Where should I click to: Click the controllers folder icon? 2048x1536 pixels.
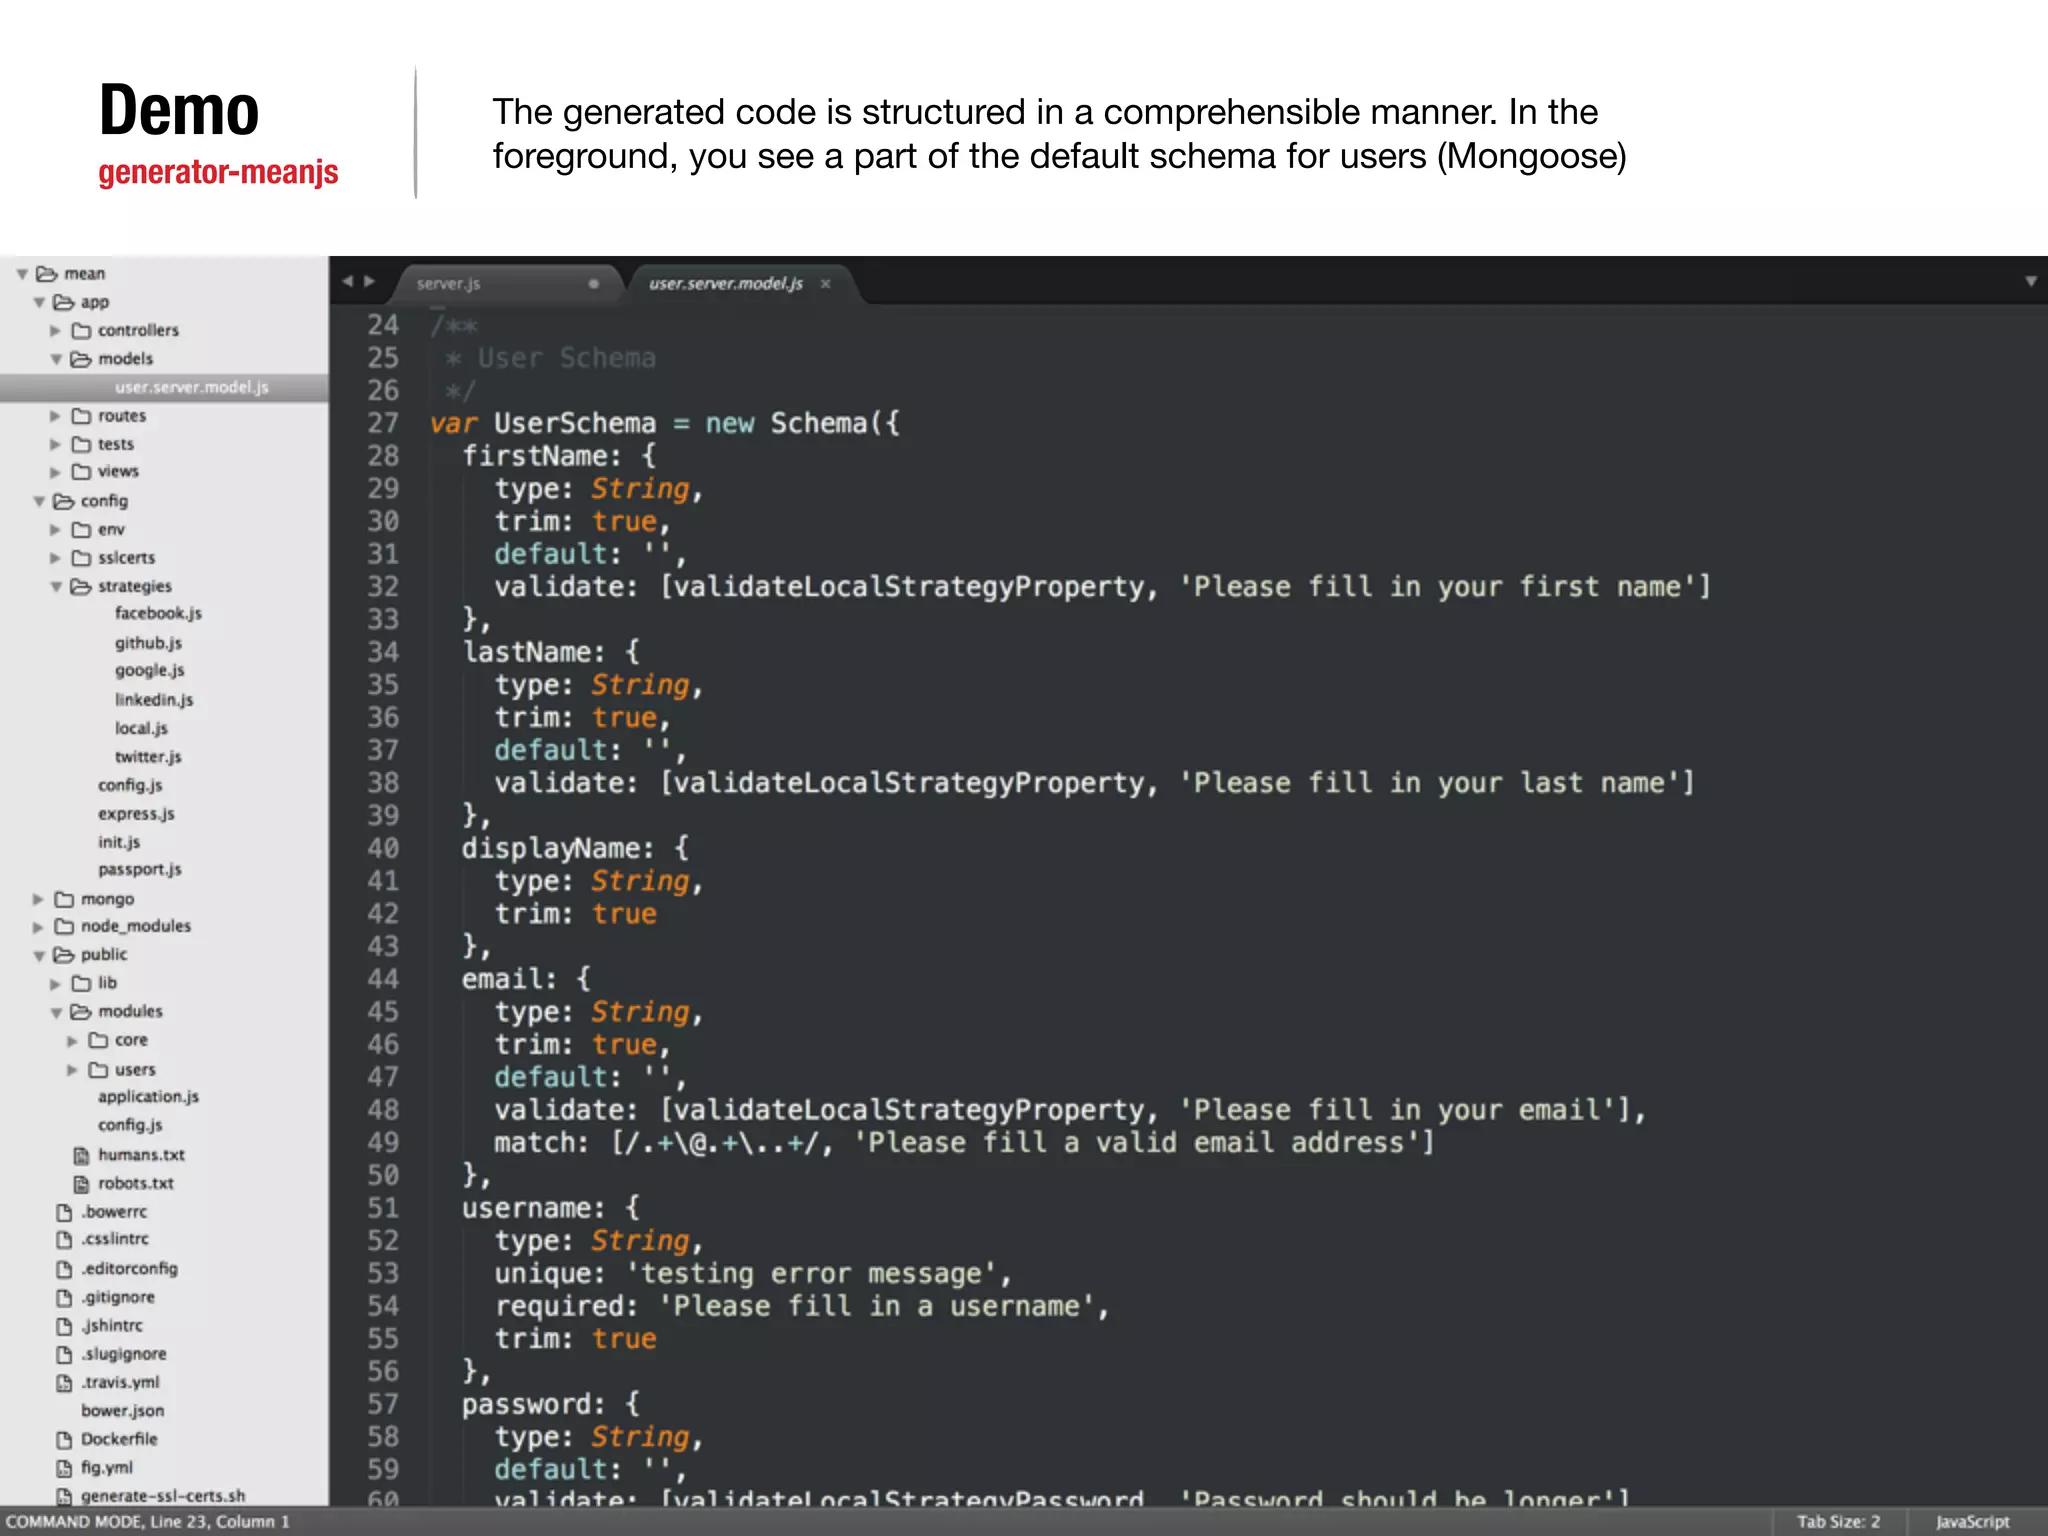[x=82, y=331]
